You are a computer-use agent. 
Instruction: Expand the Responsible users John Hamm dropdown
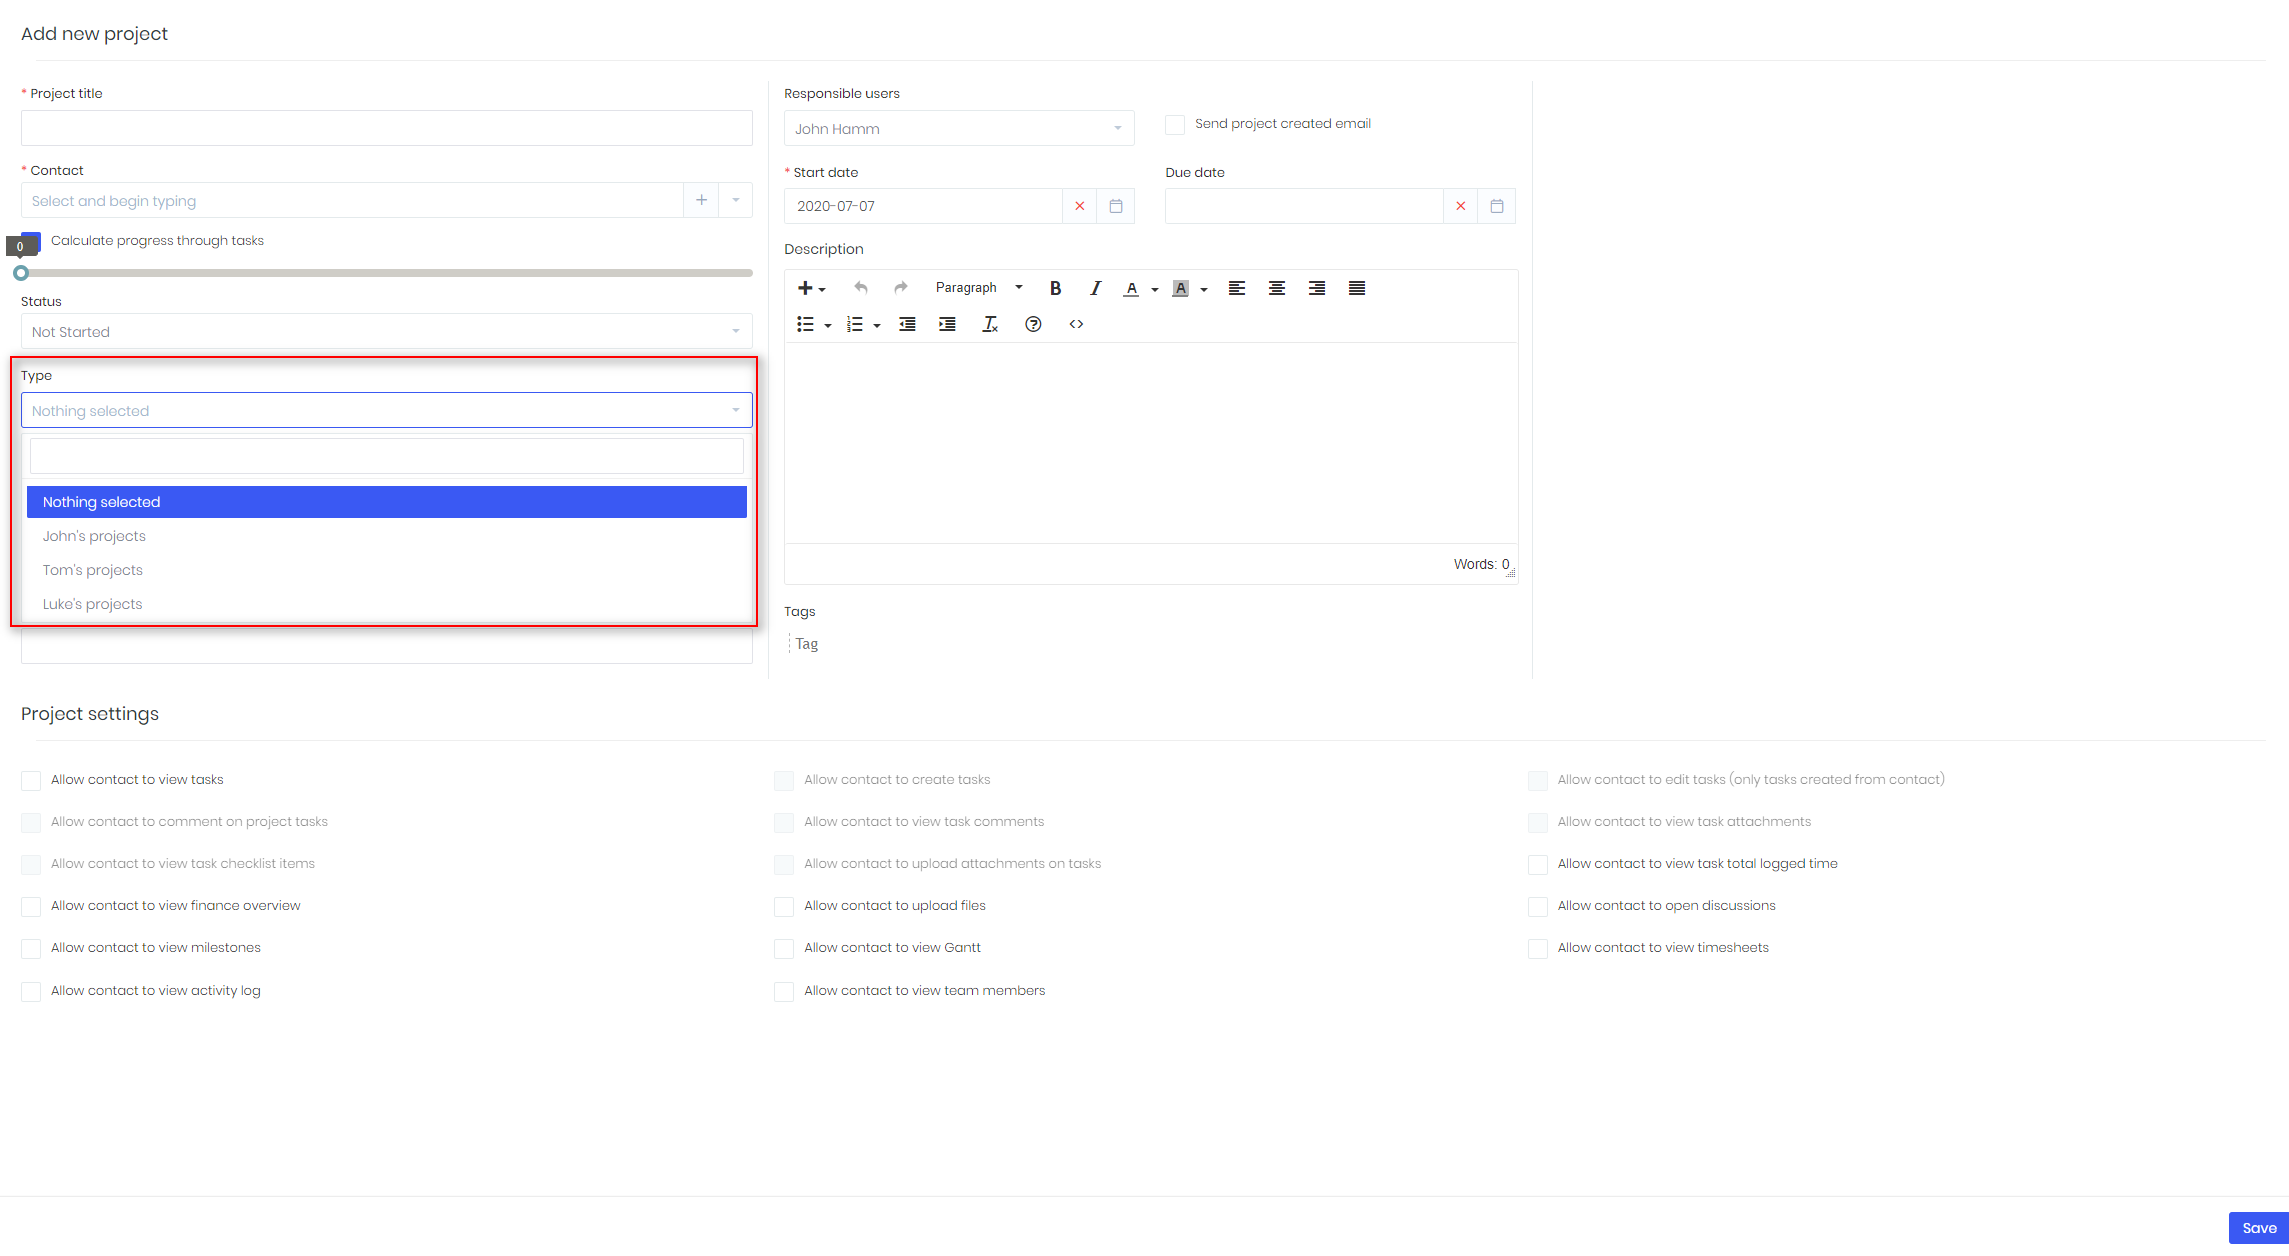(x=958, y=129)
